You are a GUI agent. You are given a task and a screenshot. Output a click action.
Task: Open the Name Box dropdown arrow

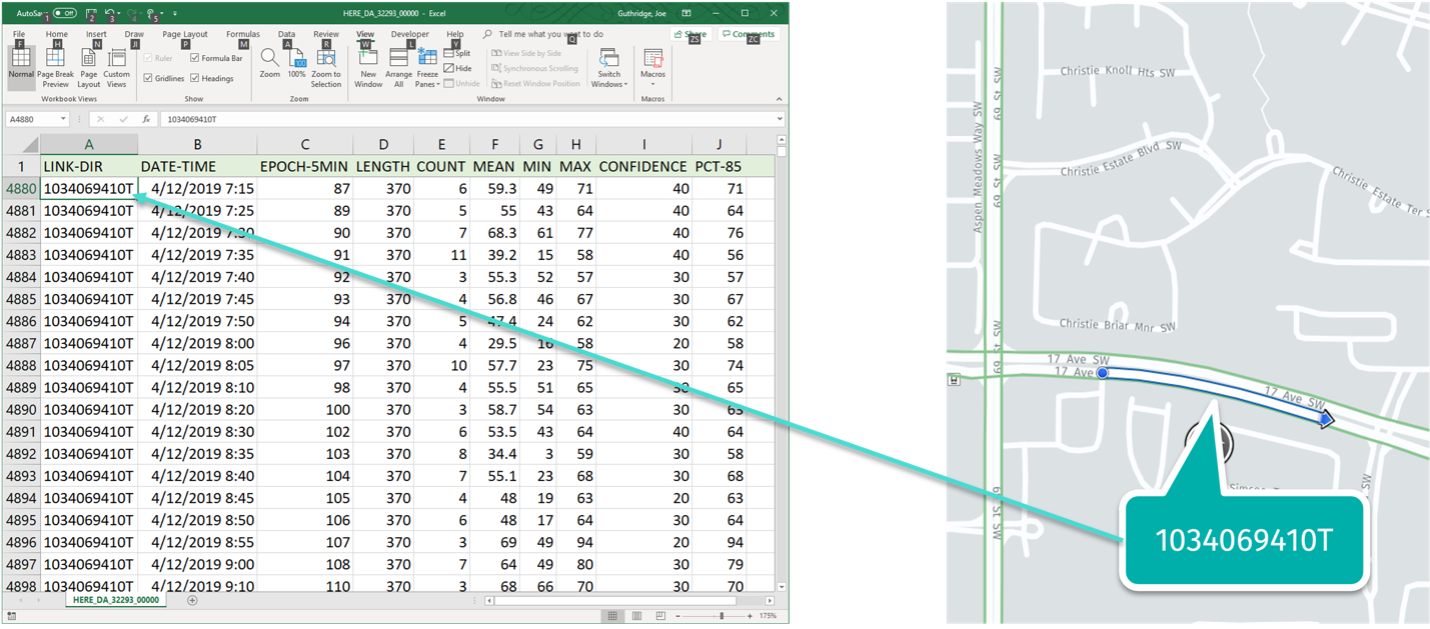(63, 119)
